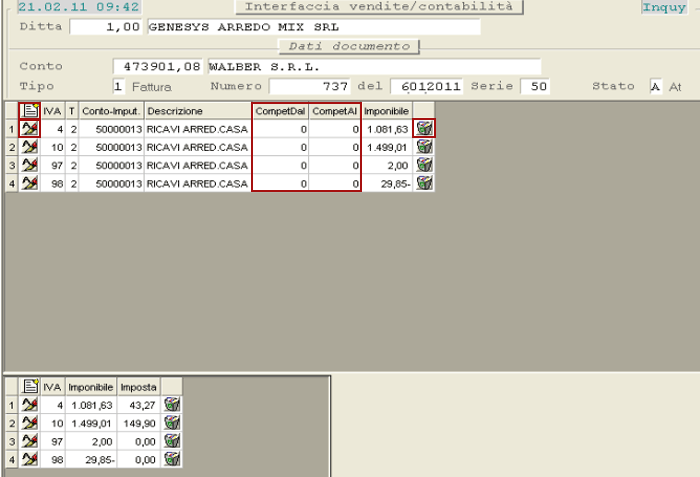Delete the revenue row with imponibile 1.081,63

(x=425, y=128)
